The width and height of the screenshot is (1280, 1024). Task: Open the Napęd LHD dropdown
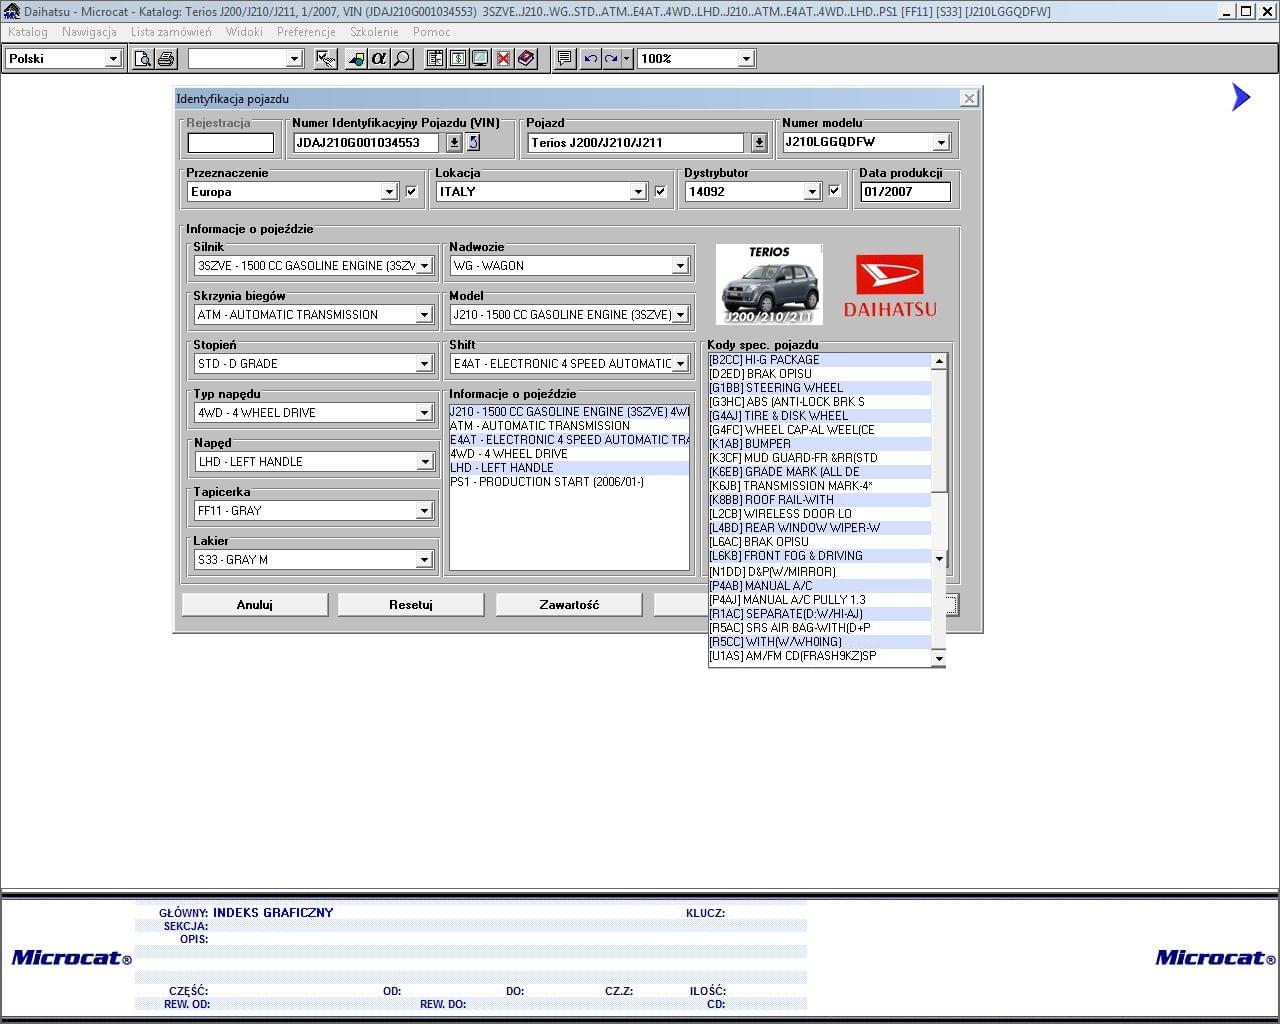coord(424,462)
